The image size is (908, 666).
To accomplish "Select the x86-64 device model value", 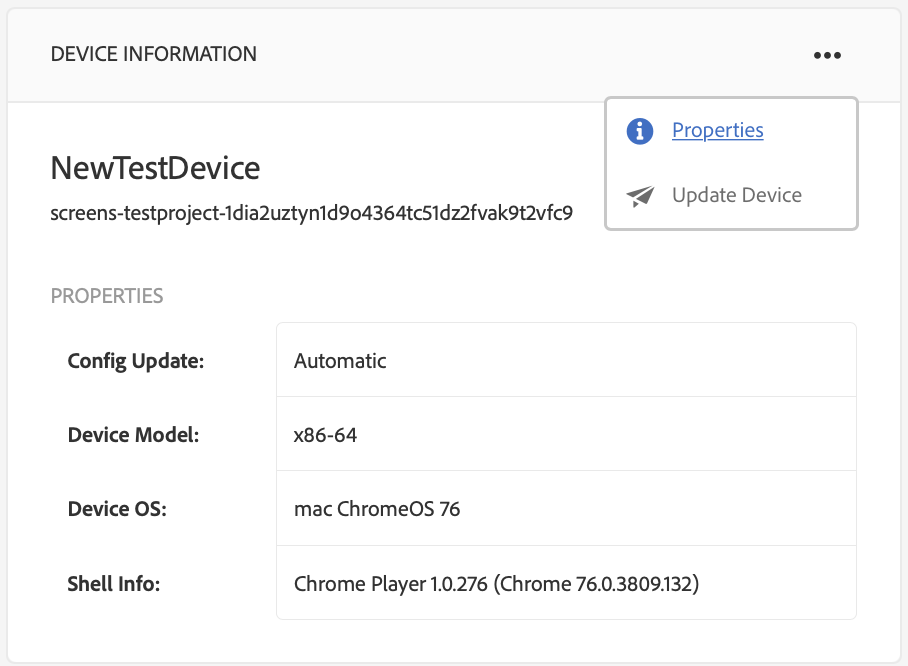I will pos(325,435).
